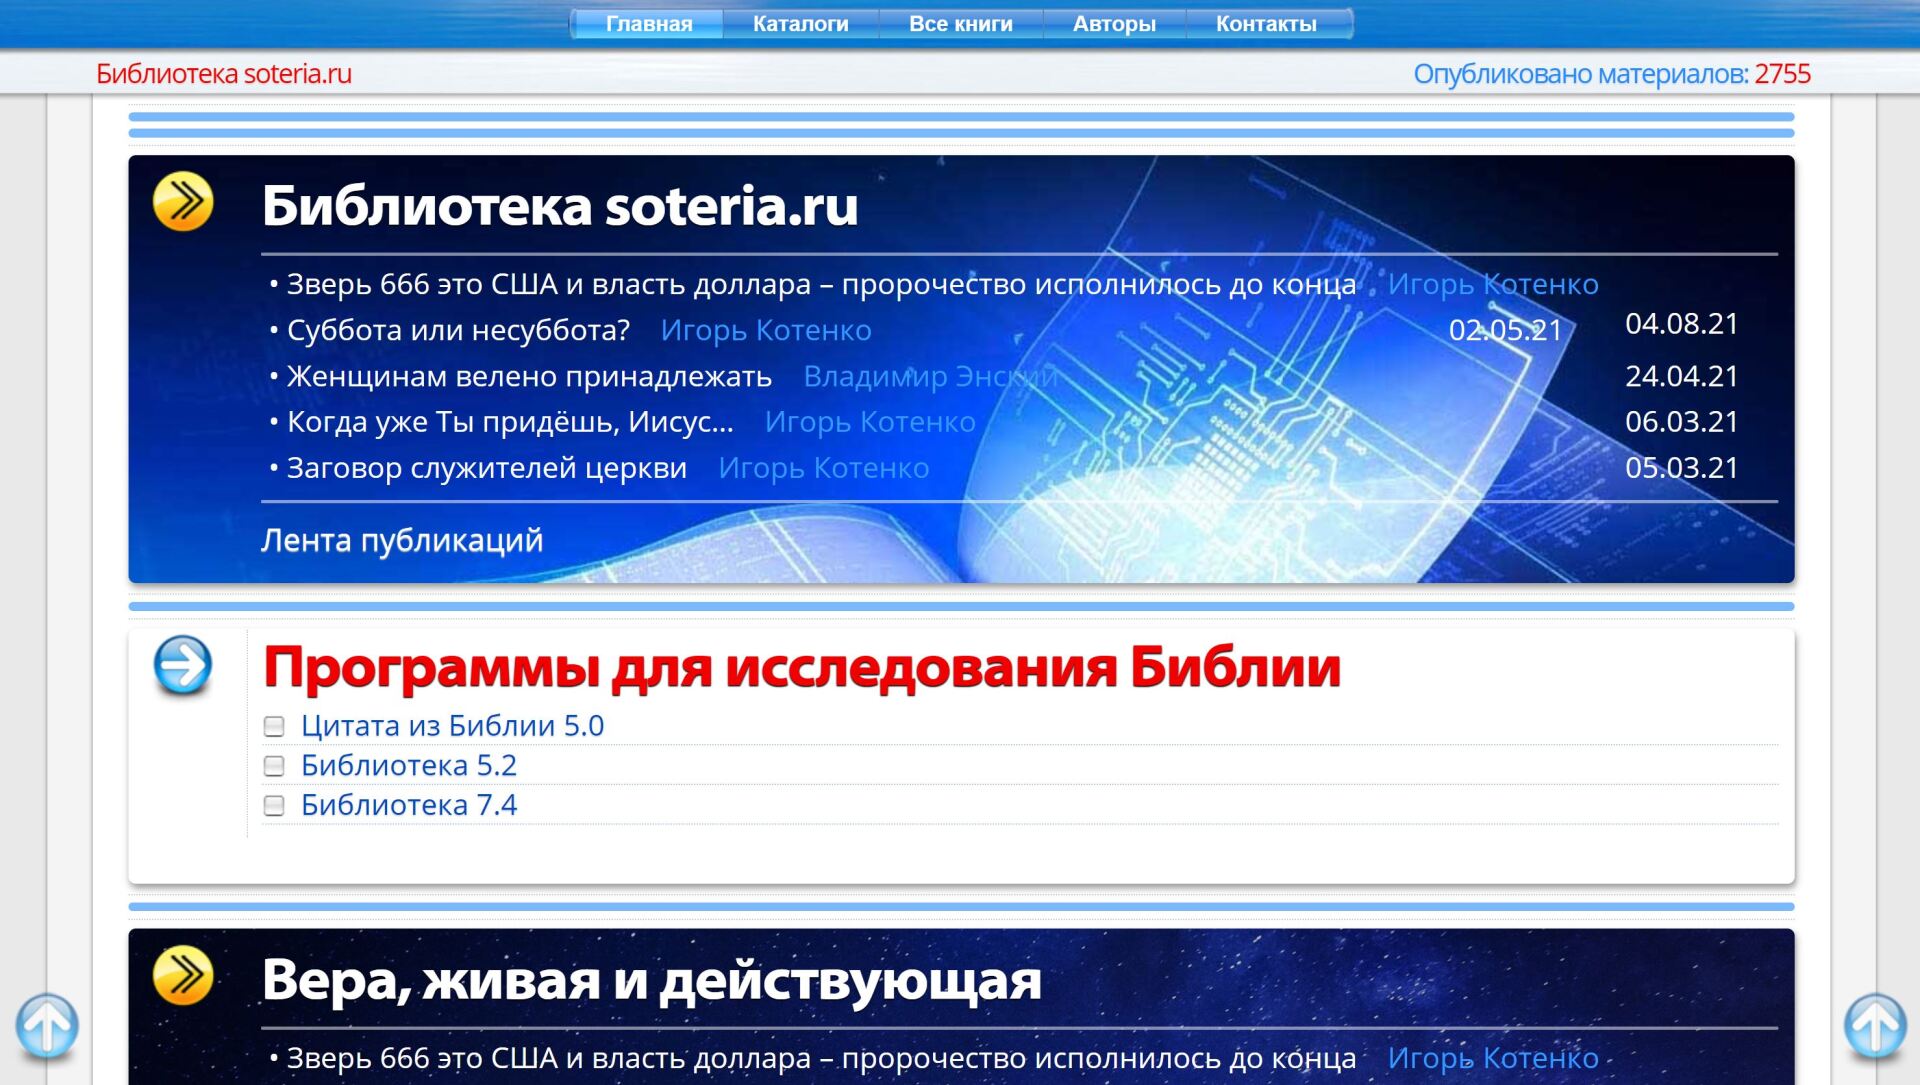Click author Владимир Энский
The image size is (1920, 1085).
point(931,376)
